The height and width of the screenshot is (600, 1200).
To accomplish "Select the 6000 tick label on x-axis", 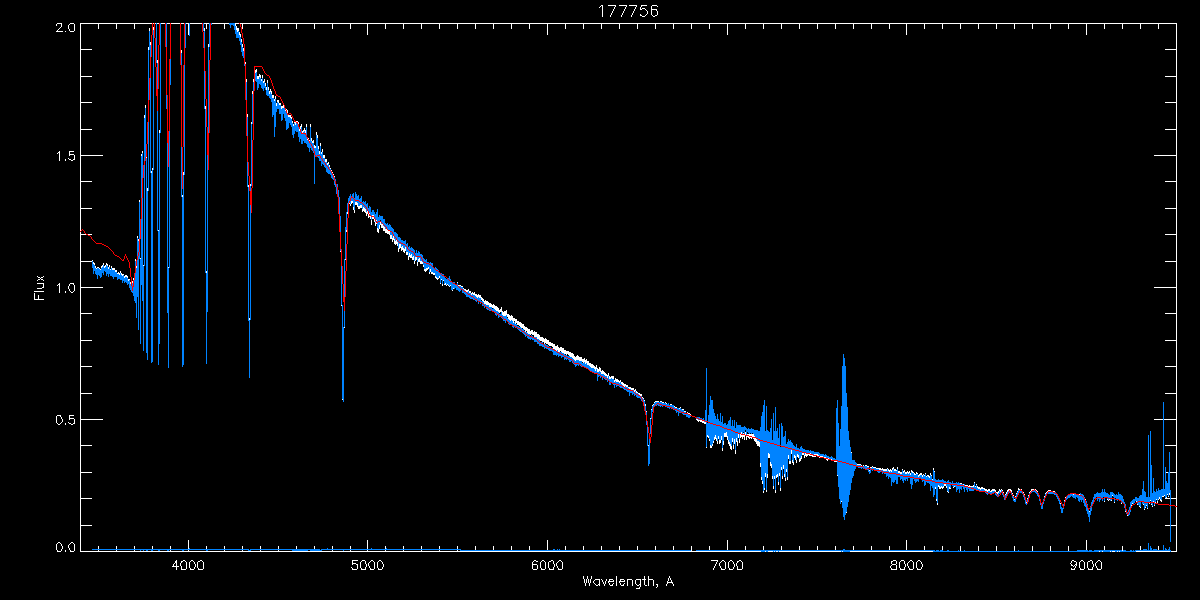I will point(547,564).
